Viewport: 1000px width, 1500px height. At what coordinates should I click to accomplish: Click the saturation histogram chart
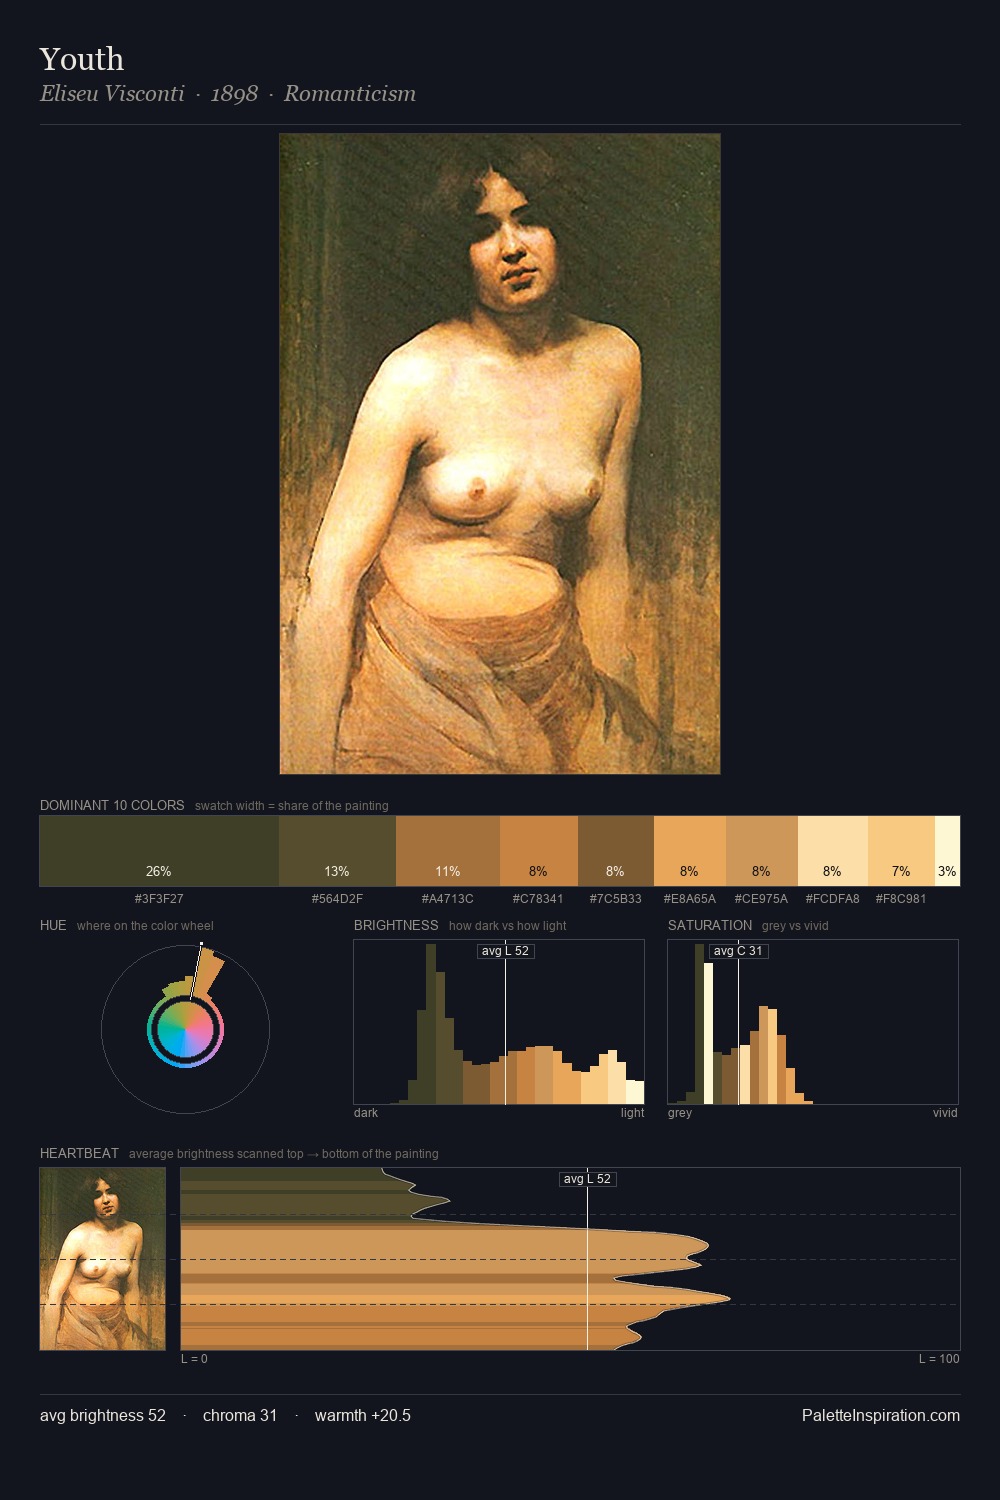813,1022
